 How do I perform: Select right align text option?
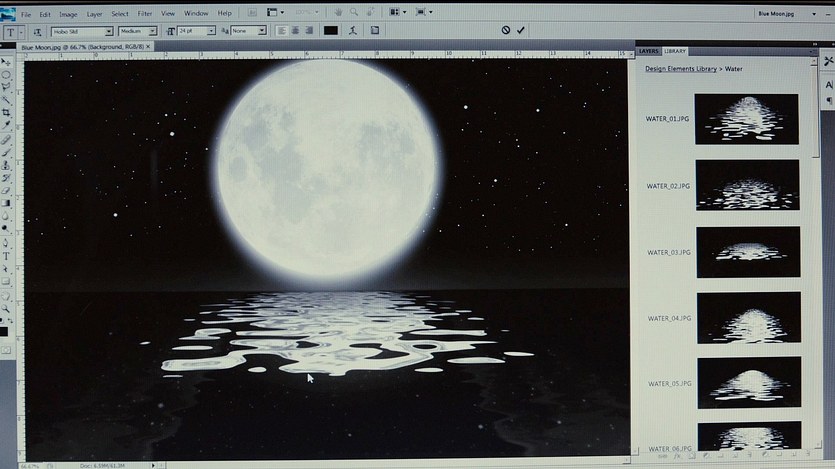pos(307,31)
